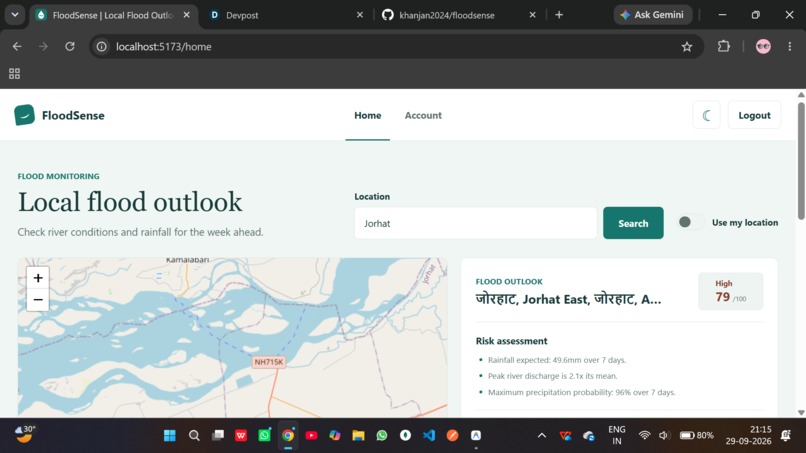Click the address bar URL localhost:5173/home

[x=163, y=47]
